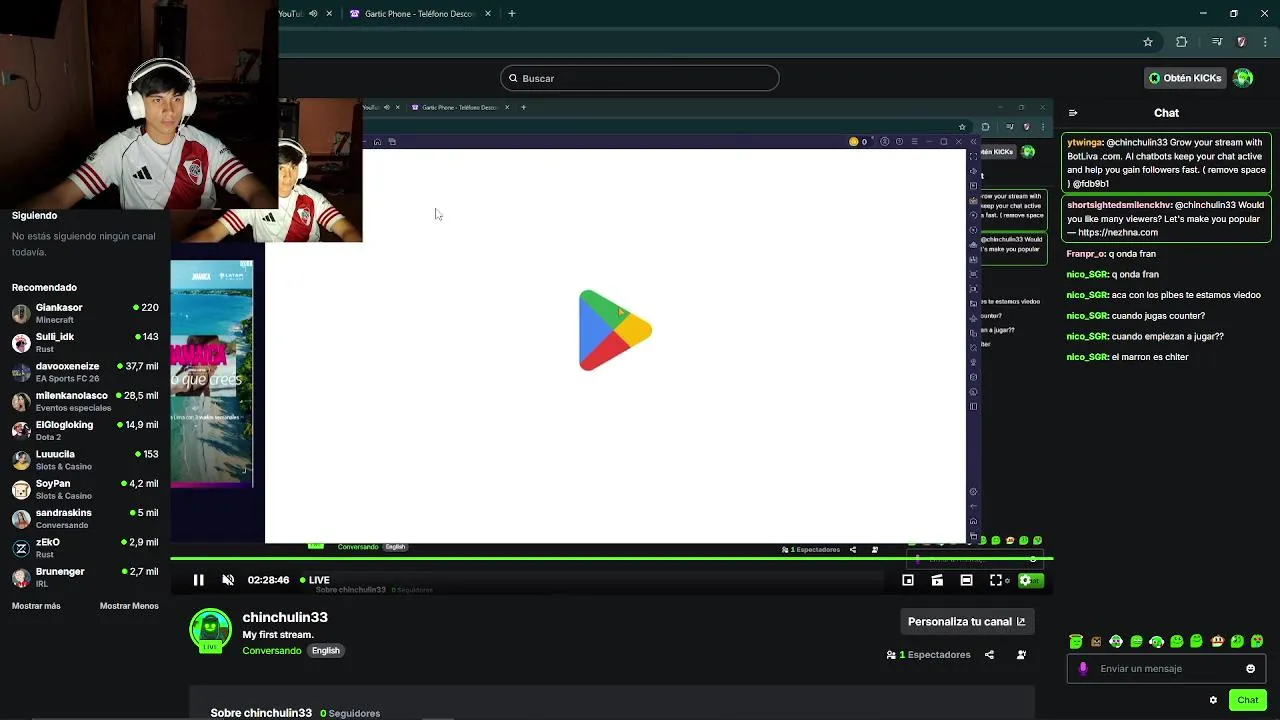
Task: Close the YouTube tab
Action: click(x=329, y=14)
